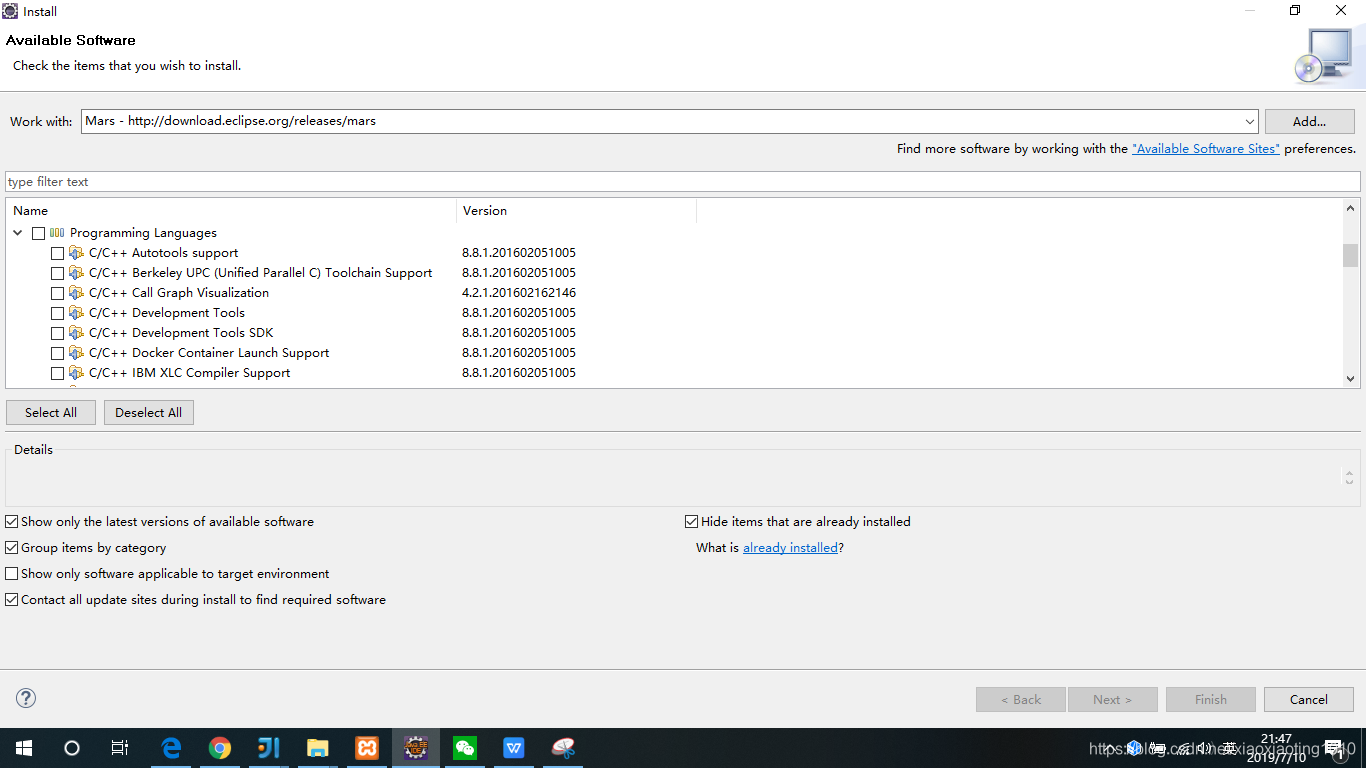The image size is (1366, 768).
Task: Check C/C++ Call Graph Visualization
Action: tap(57, 293)
